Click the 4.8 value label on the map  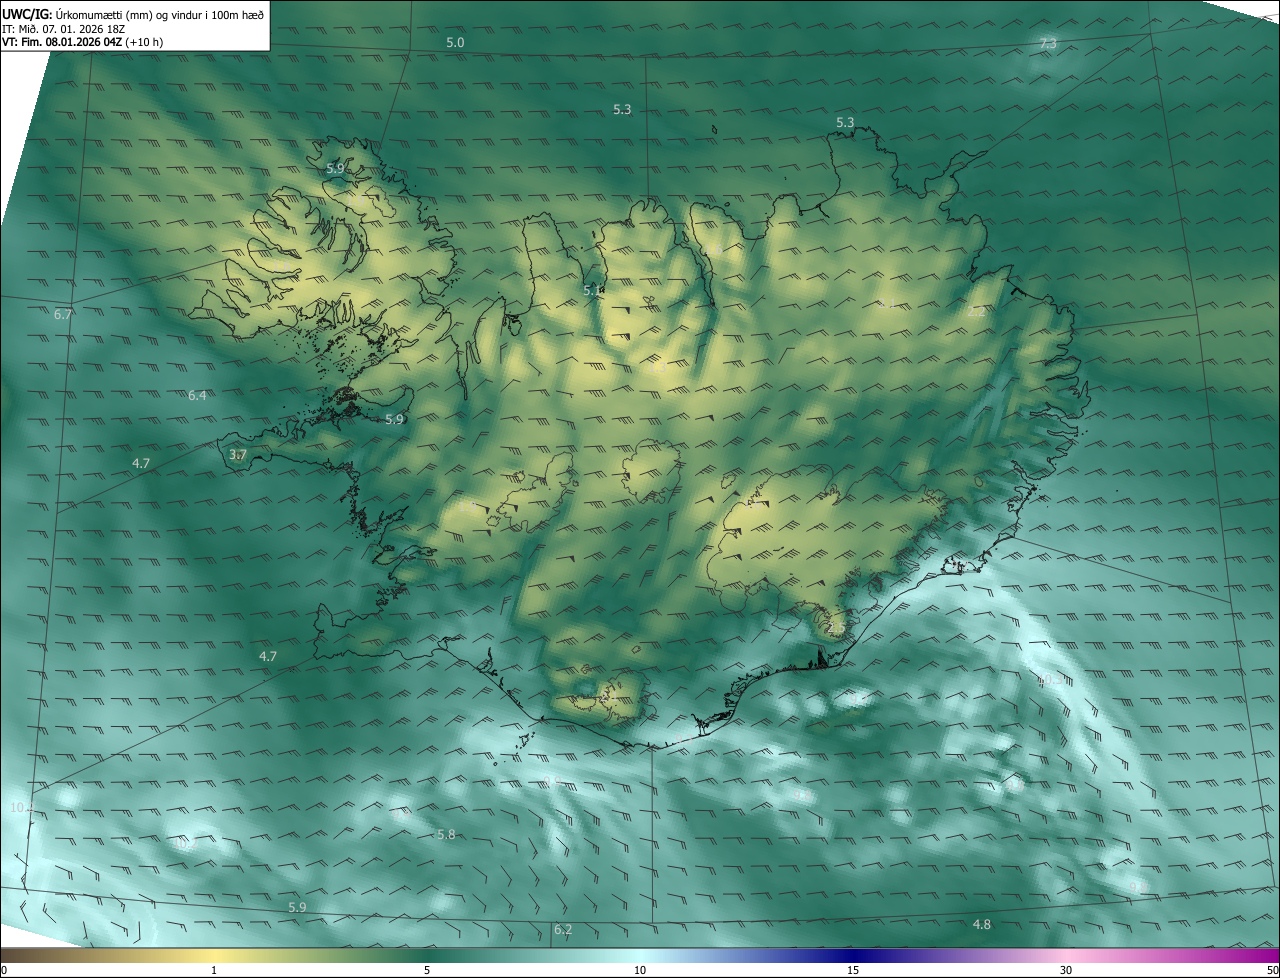[x=982, y=925]
